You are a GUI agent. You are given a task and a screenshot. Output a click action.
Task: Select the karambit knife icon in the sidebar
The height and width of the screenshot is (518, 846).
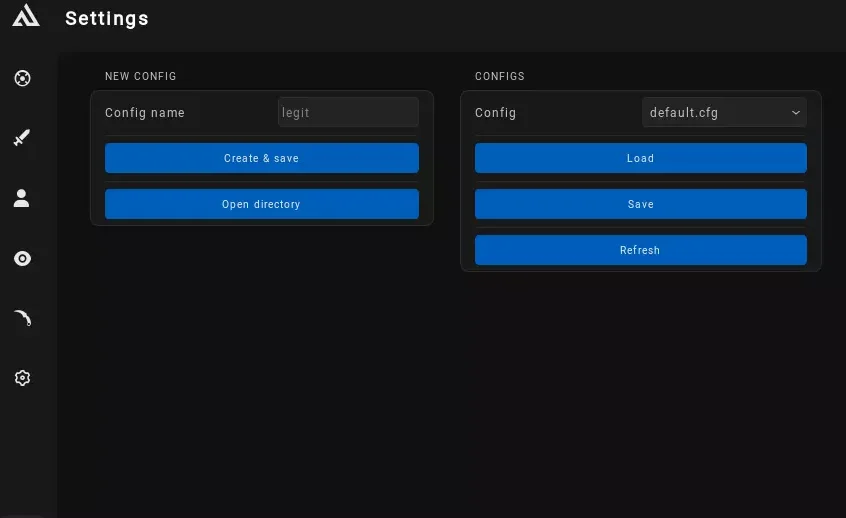(x=22, y=318)
